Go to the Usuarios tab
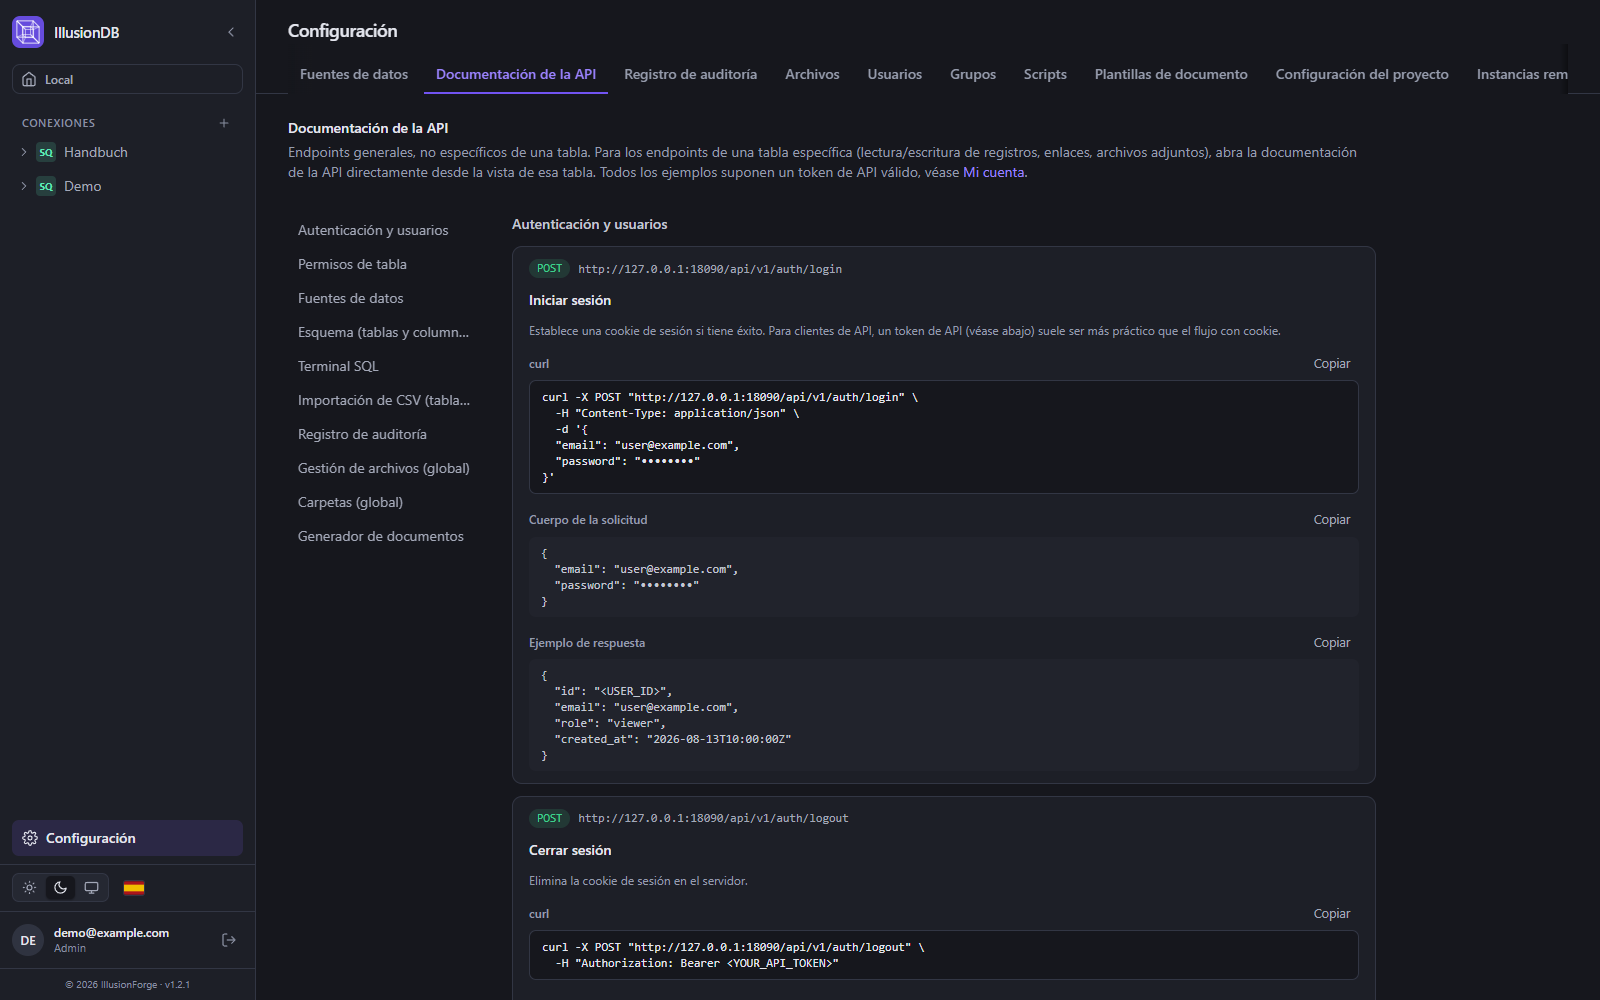This screenshot has width=1600, height=1000. [895, 74]
